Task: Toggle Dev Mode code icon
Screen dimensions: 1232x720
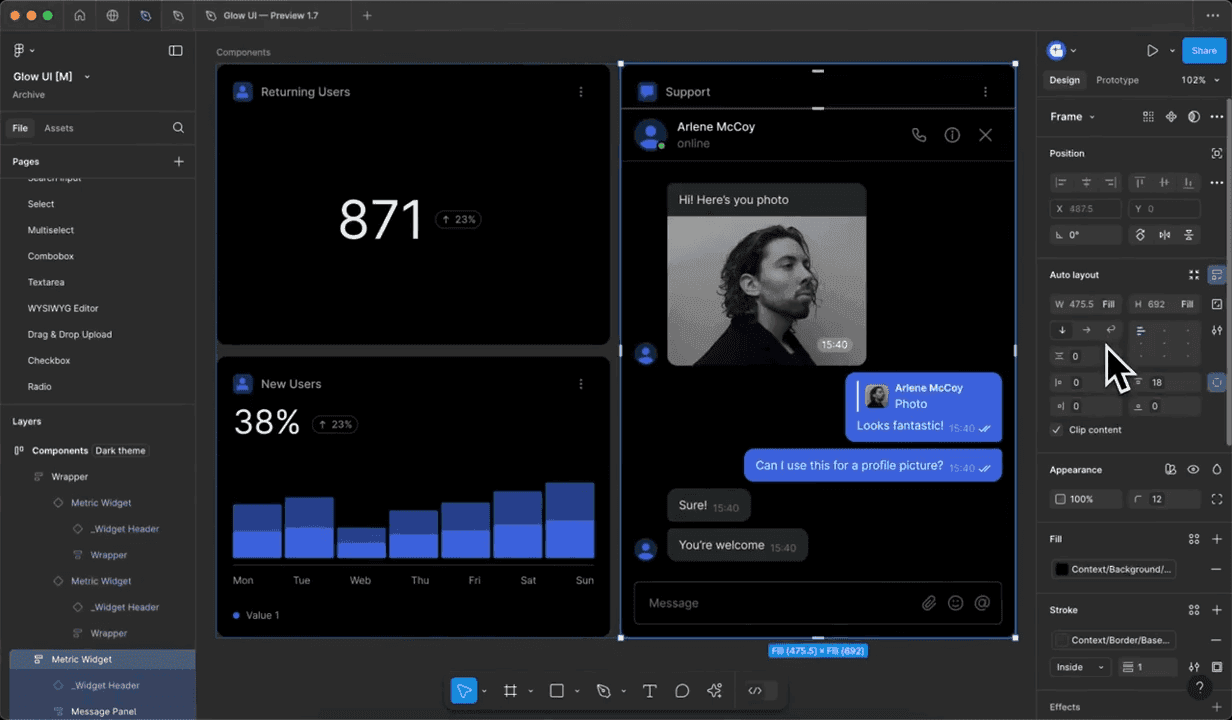Action: click(755, 691)
